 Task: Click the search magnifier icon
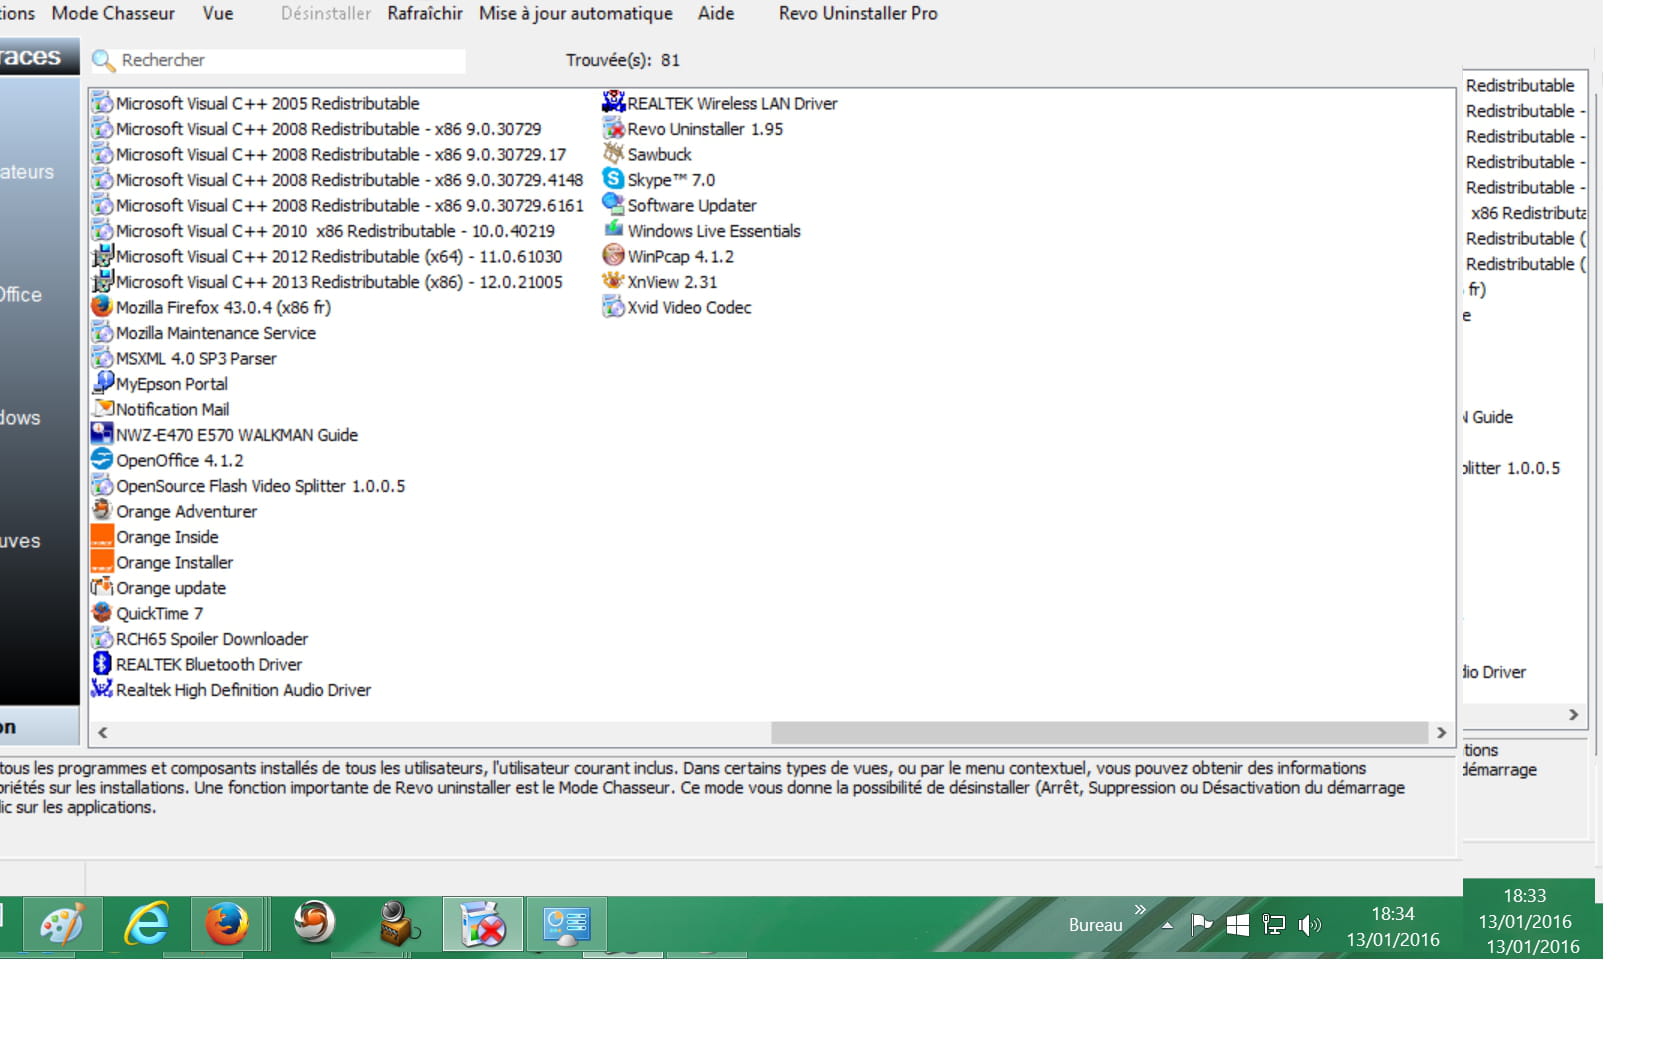tap(103, 60)
